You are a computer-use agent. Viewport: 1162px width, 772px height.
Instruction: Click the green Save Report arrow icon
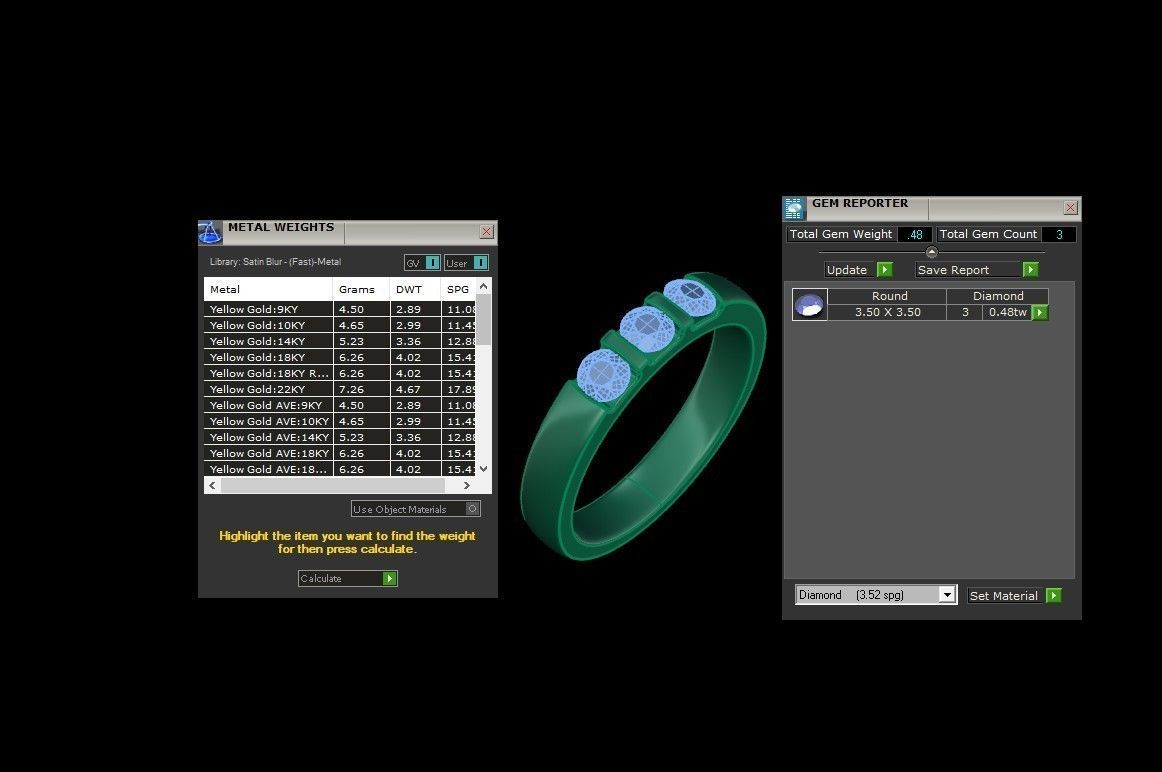coord(1030,270)
